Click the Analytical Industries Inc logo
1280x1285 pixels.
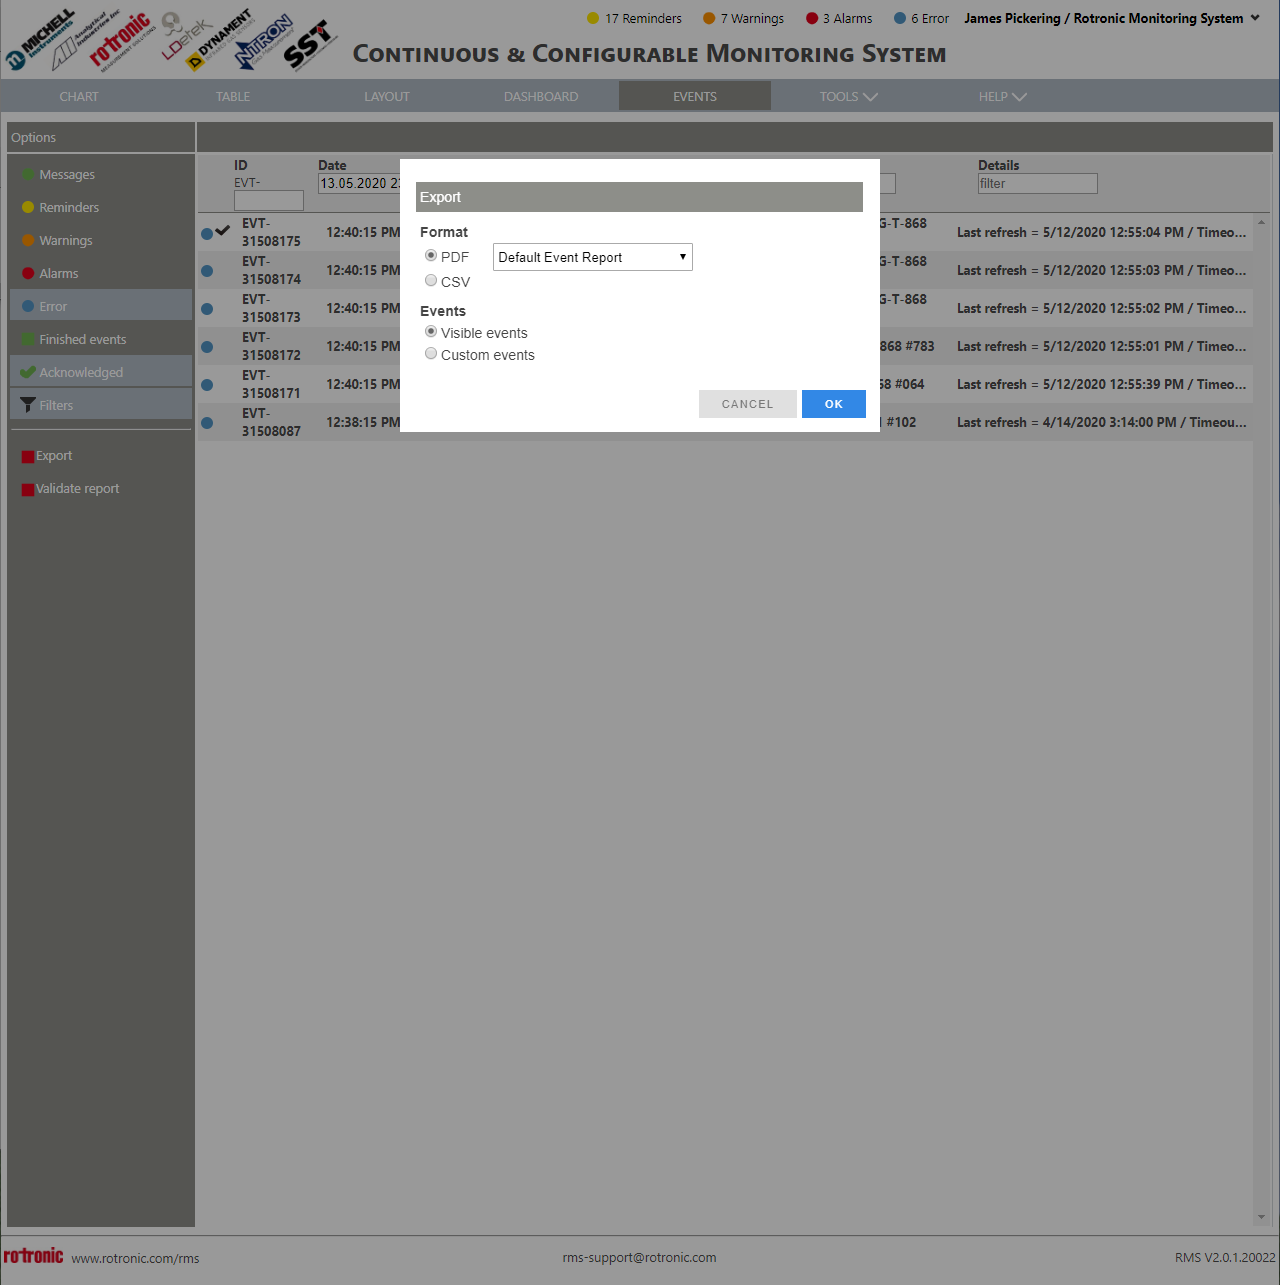click(x=84, y=40)
